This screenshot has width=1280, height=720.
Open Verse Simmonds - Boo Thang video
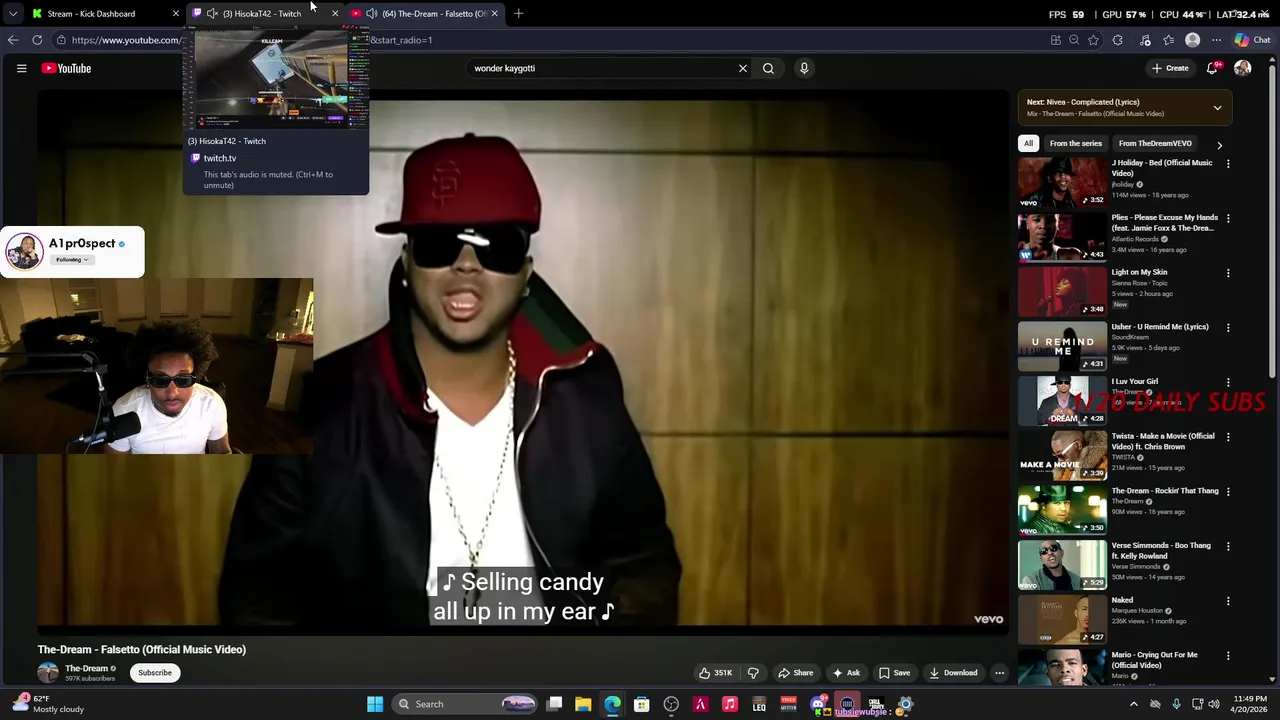(x=1062, y=565)
